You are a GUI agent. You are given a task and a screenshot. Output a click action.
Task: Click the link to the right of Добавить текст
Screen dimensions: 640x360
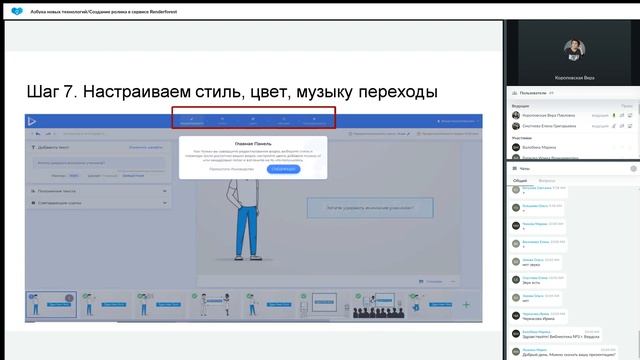(146, 147)
